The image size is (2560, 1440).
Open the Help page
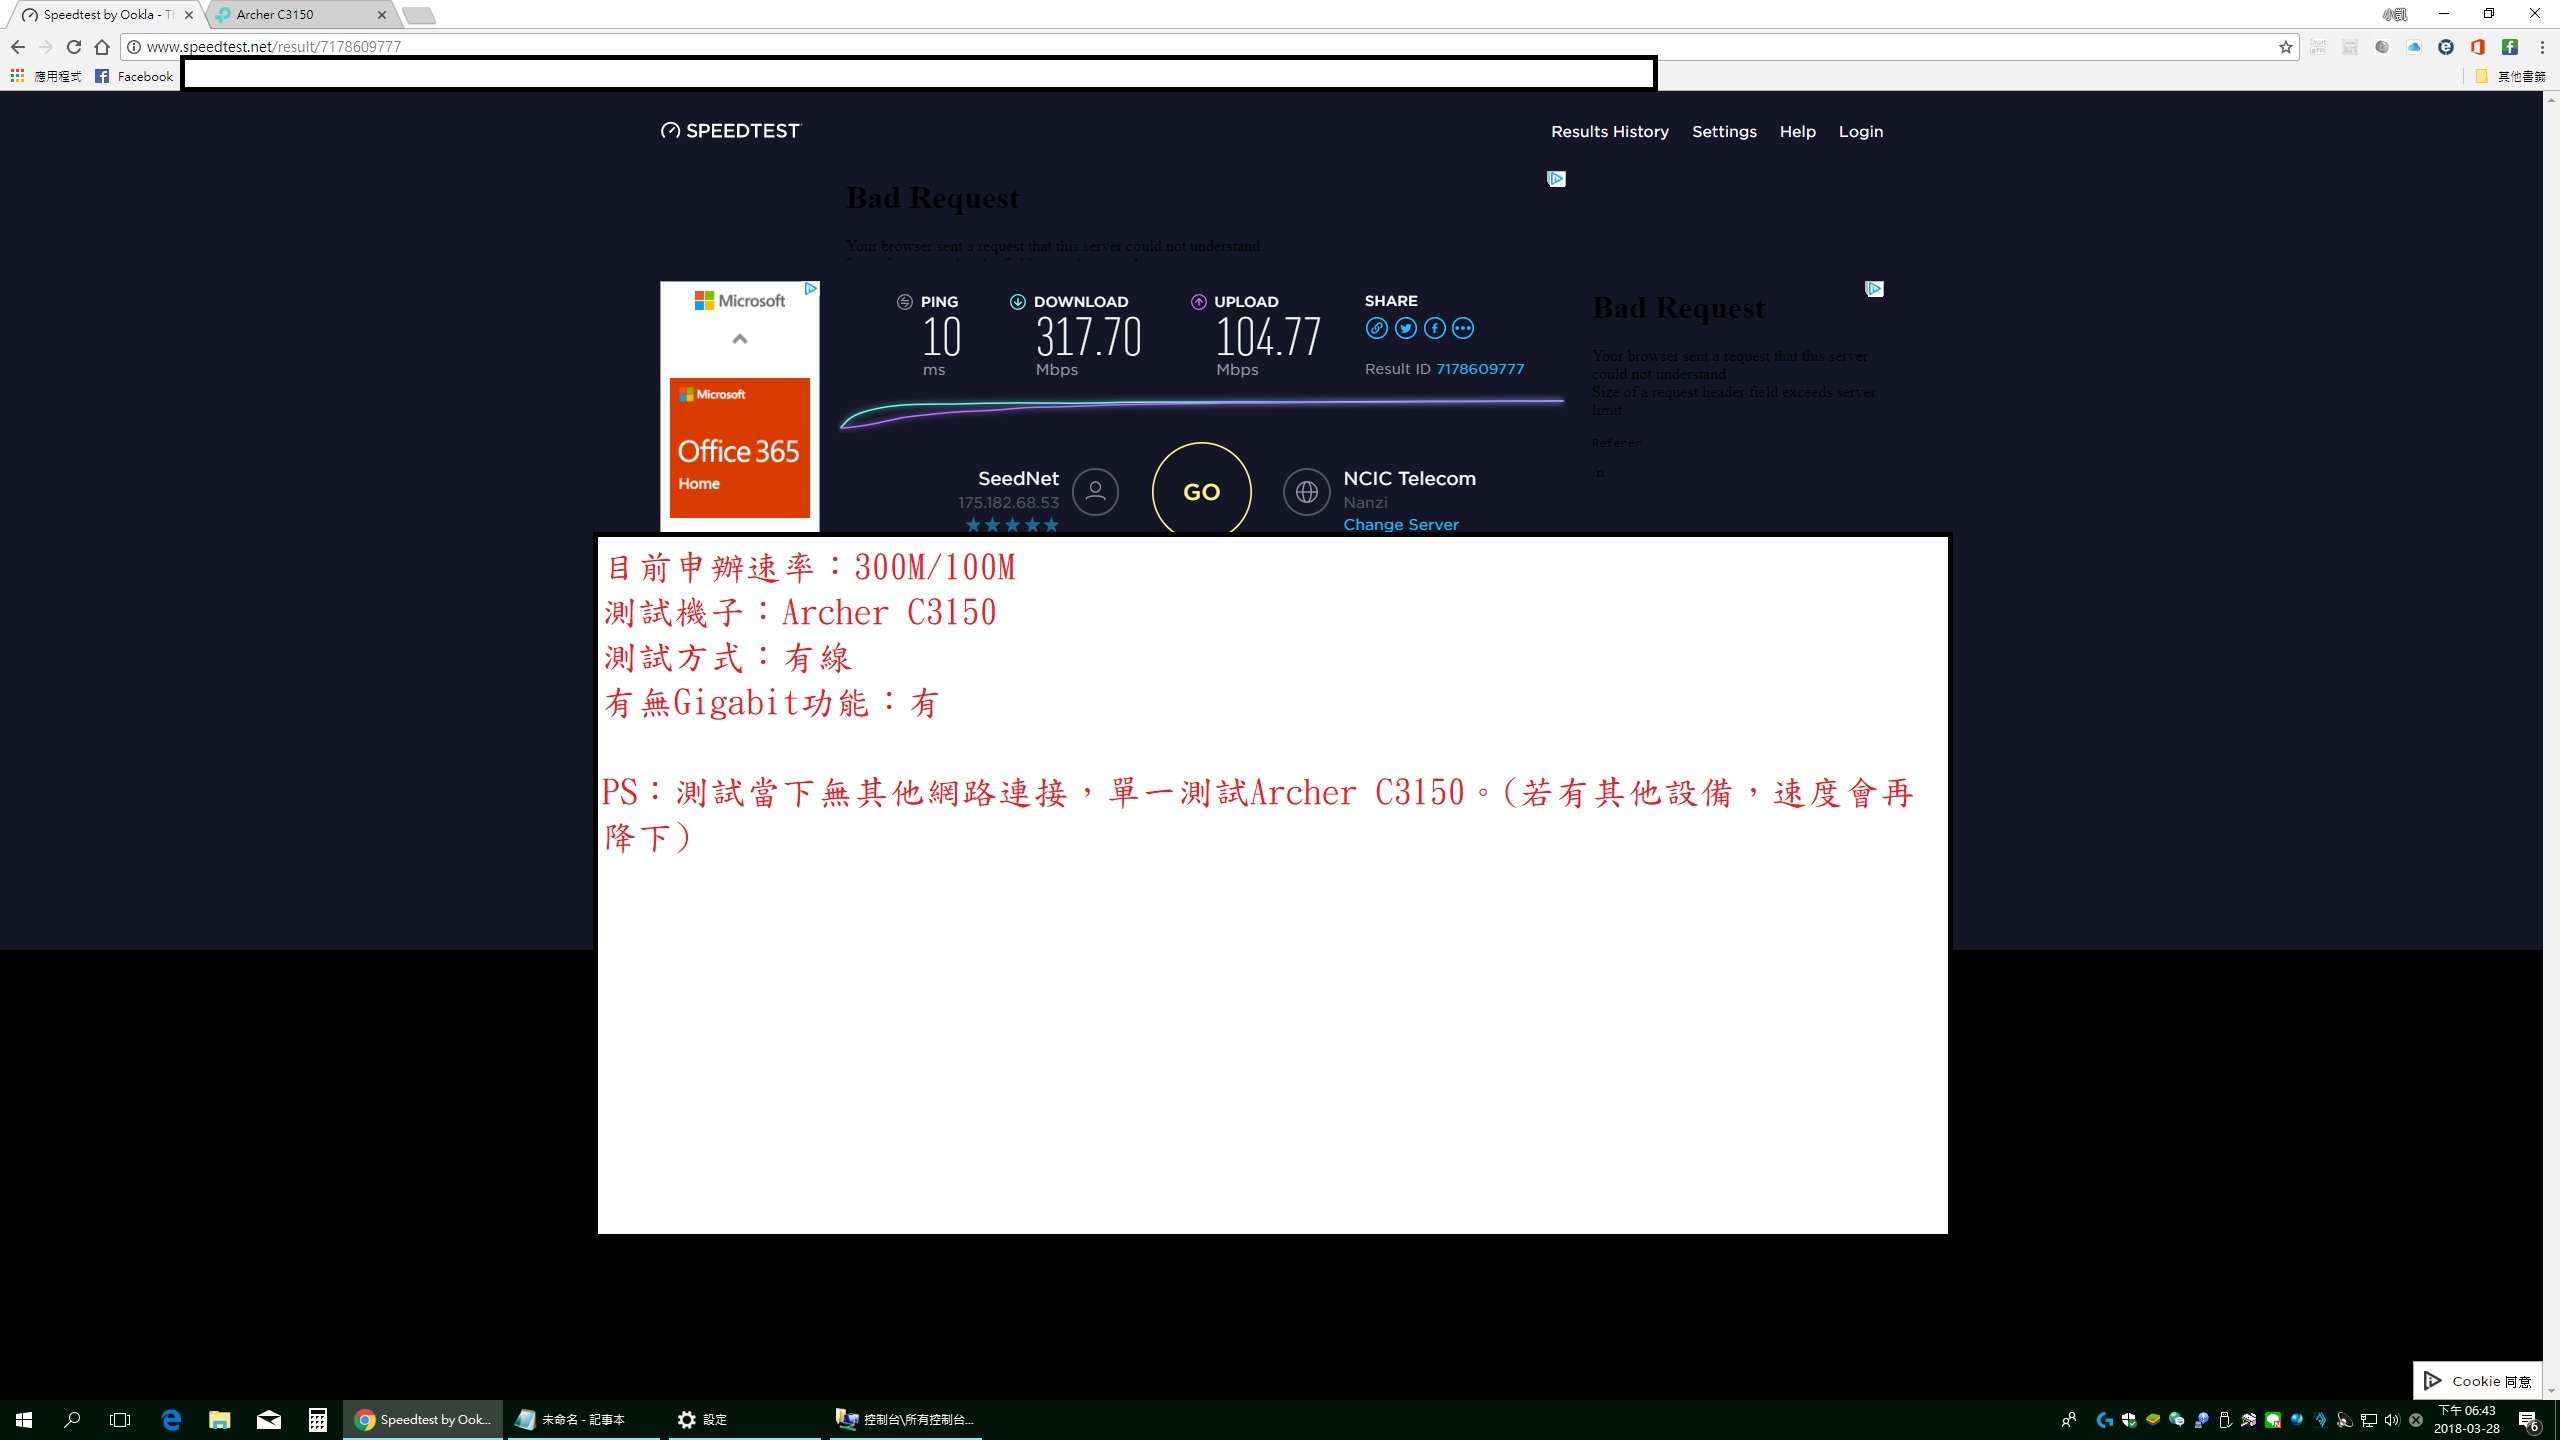[1797, 131]
